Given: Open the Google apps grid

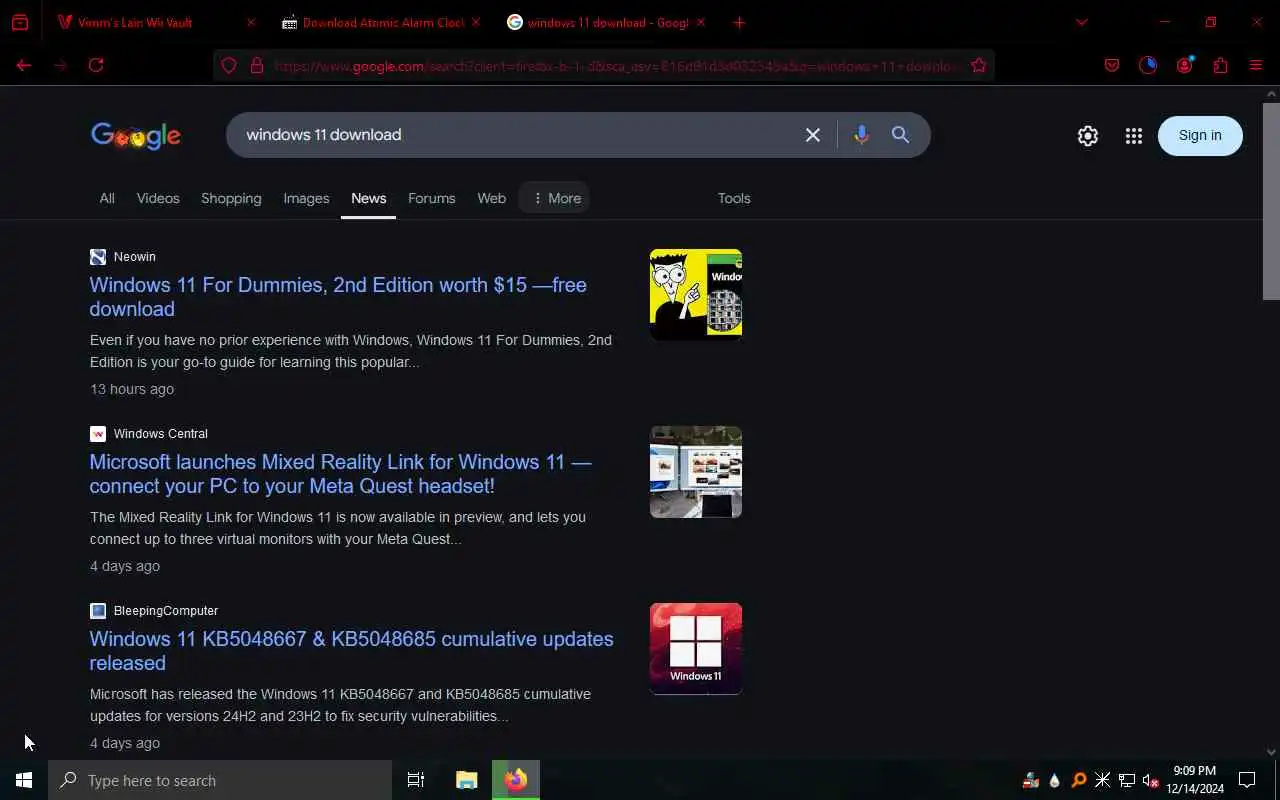Looking at the screenshot, I should tap(1133, 136).
